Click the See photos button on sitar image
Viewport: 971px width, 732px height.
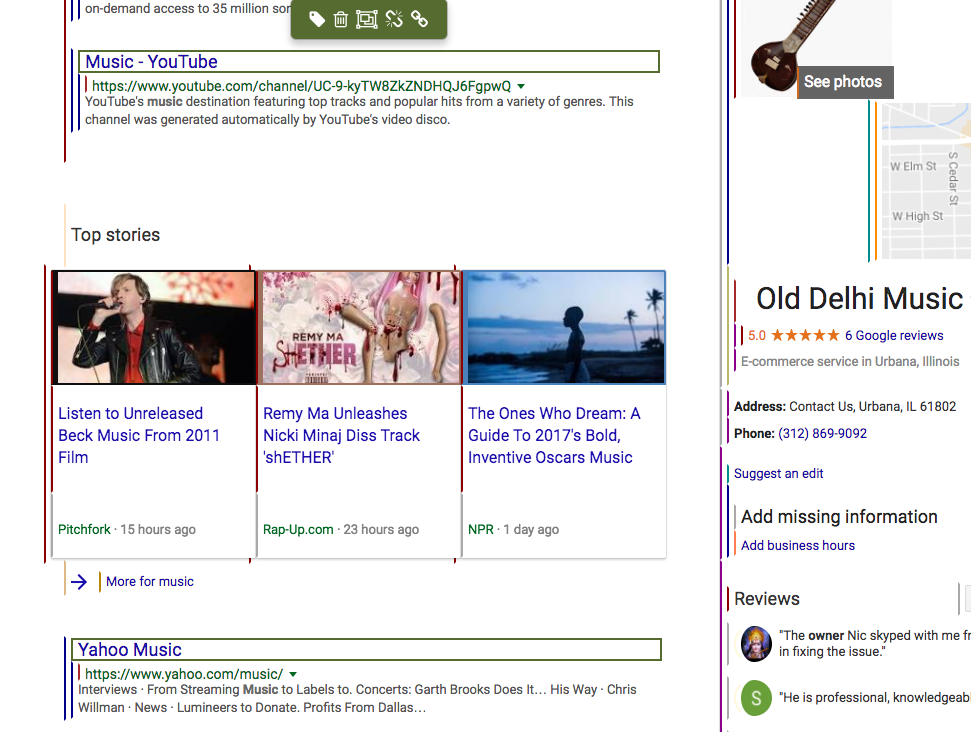(845, 82)
